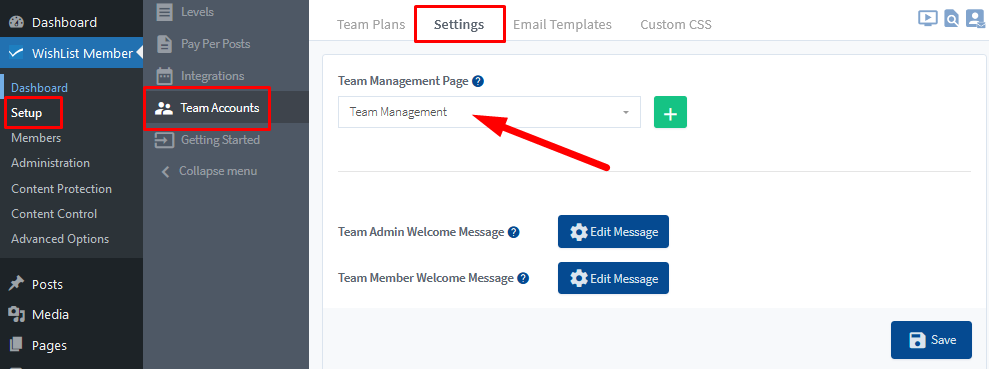Open the search icon at top right
The width and height of the screenshot is (989, 369).
coord(951,19)
